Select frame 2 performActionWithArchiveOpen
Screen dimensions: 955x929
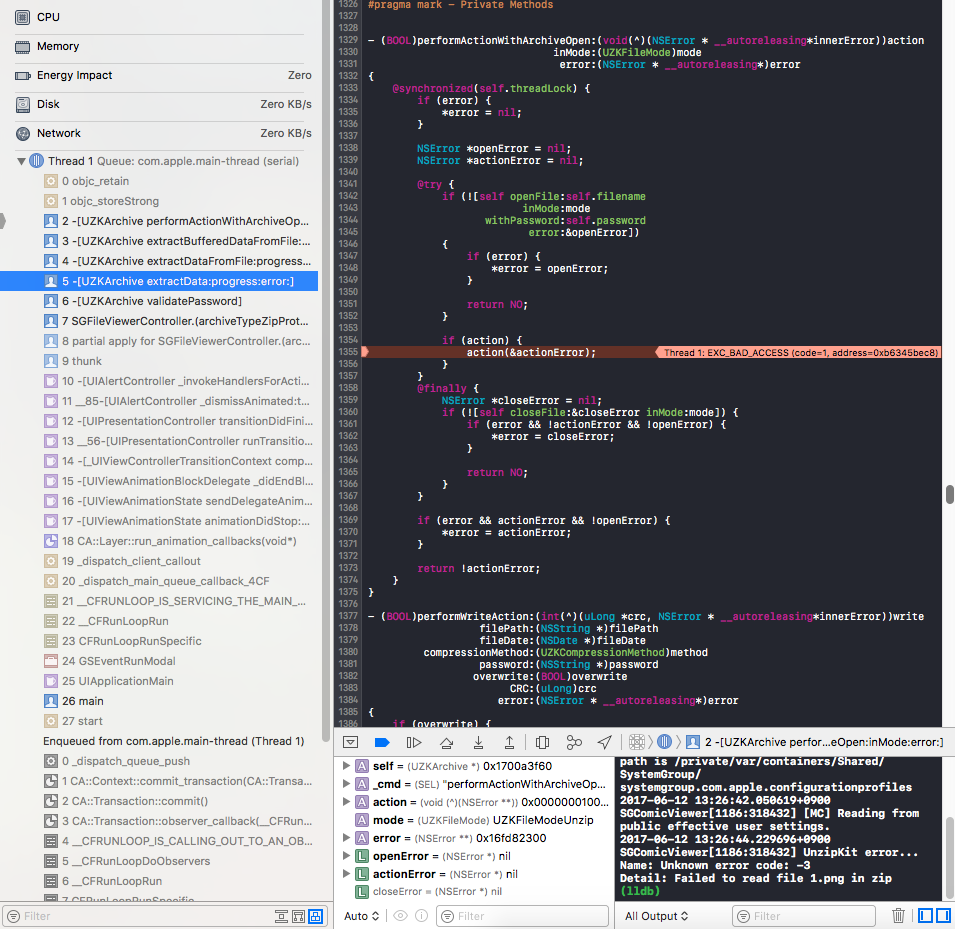click(x=159, y=221)
